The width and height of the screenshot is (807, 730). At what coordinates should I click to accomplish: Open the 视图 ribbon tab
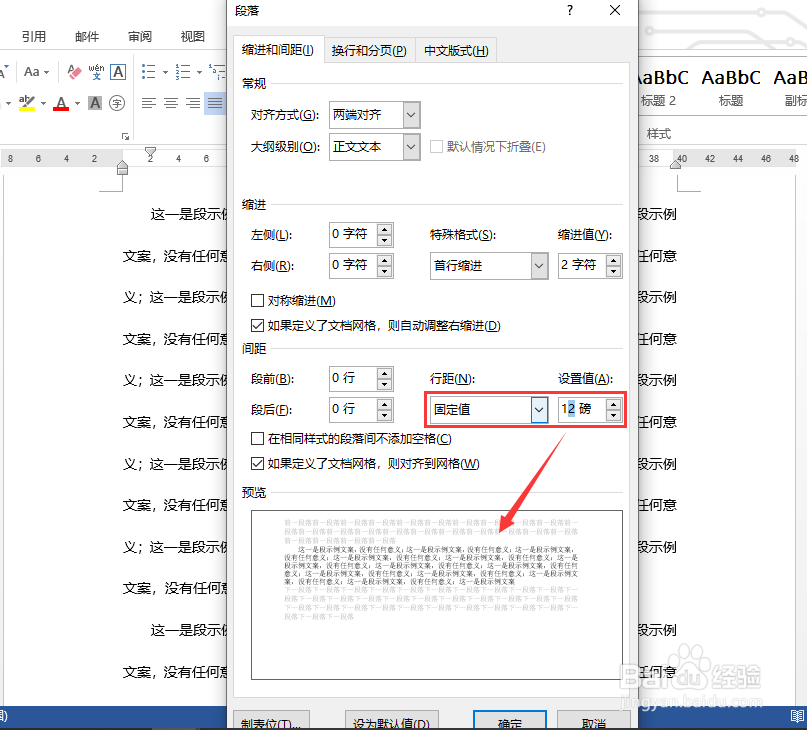pyautogui.click(x=193, y=36)
